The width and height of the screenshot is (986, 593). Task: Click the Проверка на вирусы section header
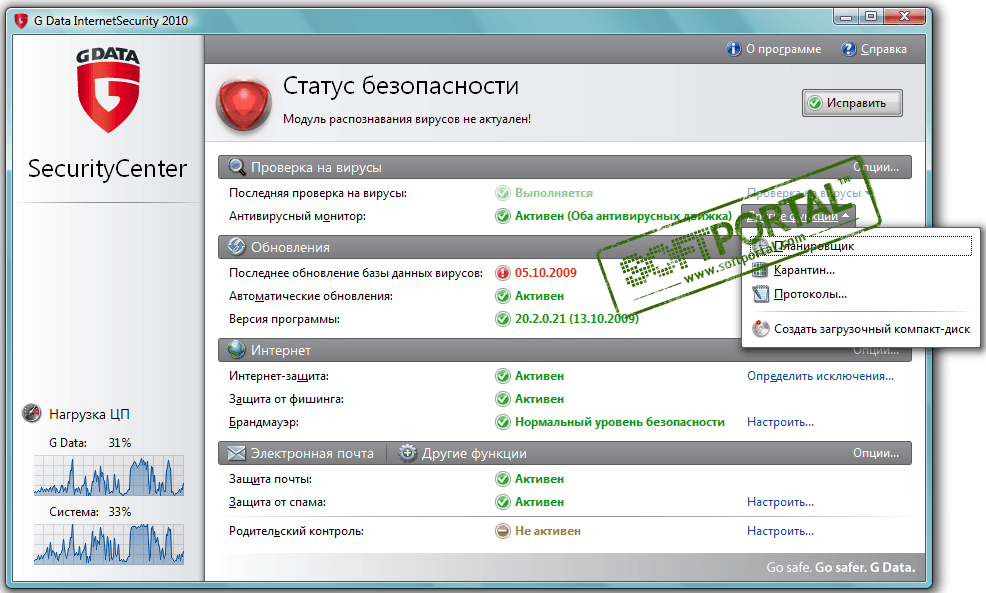click(x=565, y=167)
